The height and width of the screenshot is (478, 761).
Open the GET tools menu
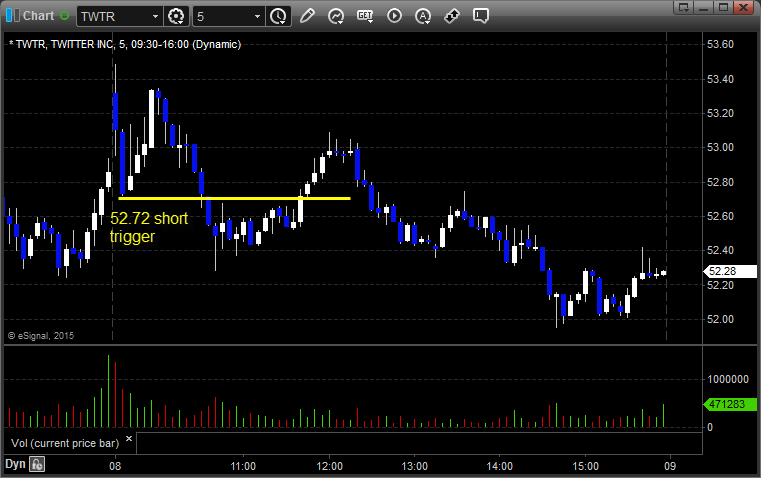[365, 16]
